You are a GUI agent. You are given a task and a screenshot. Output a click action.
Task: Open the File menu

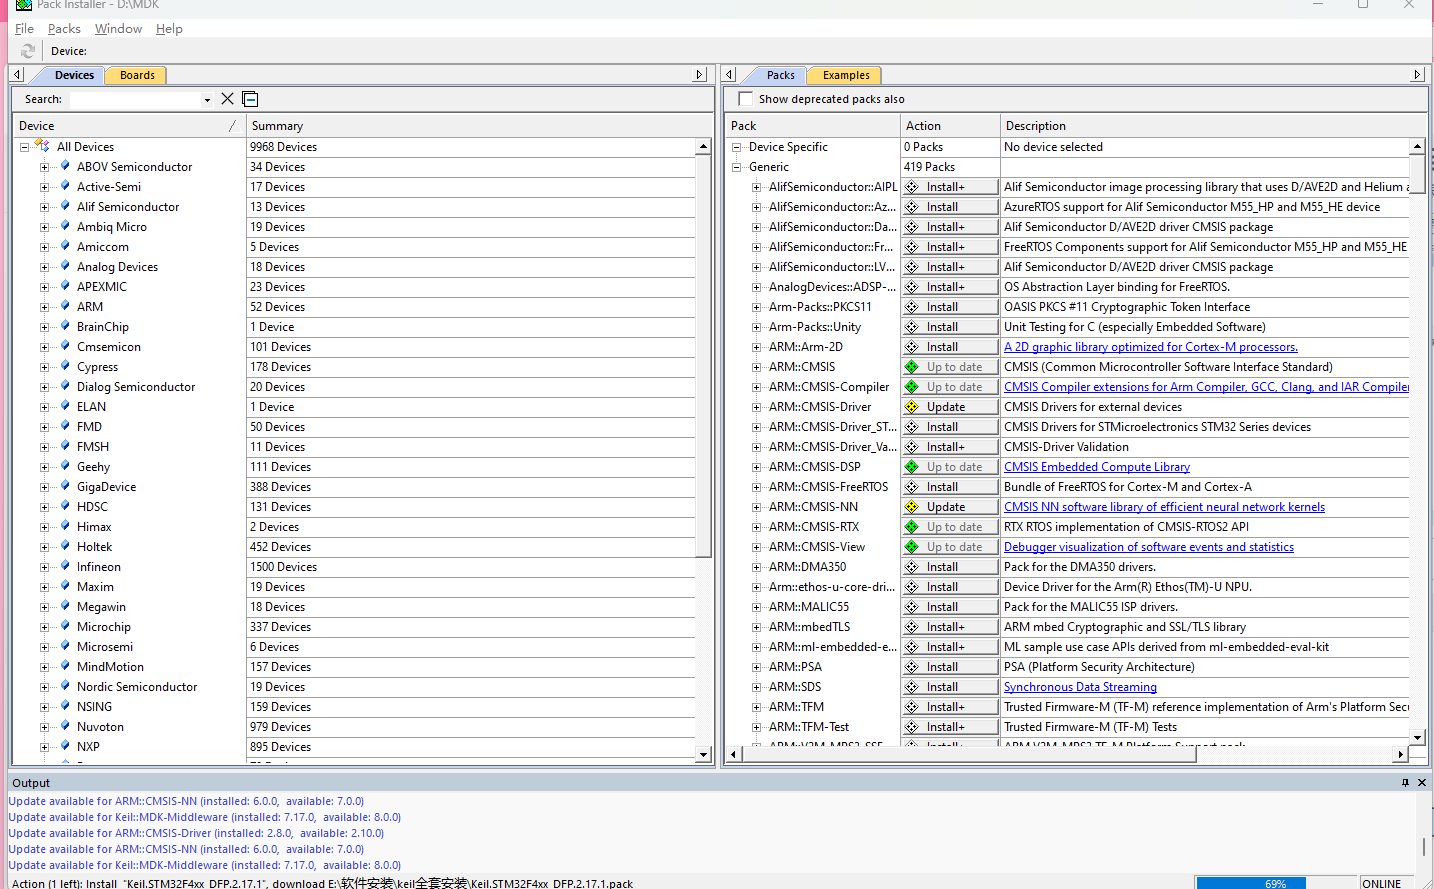point(24,29)
